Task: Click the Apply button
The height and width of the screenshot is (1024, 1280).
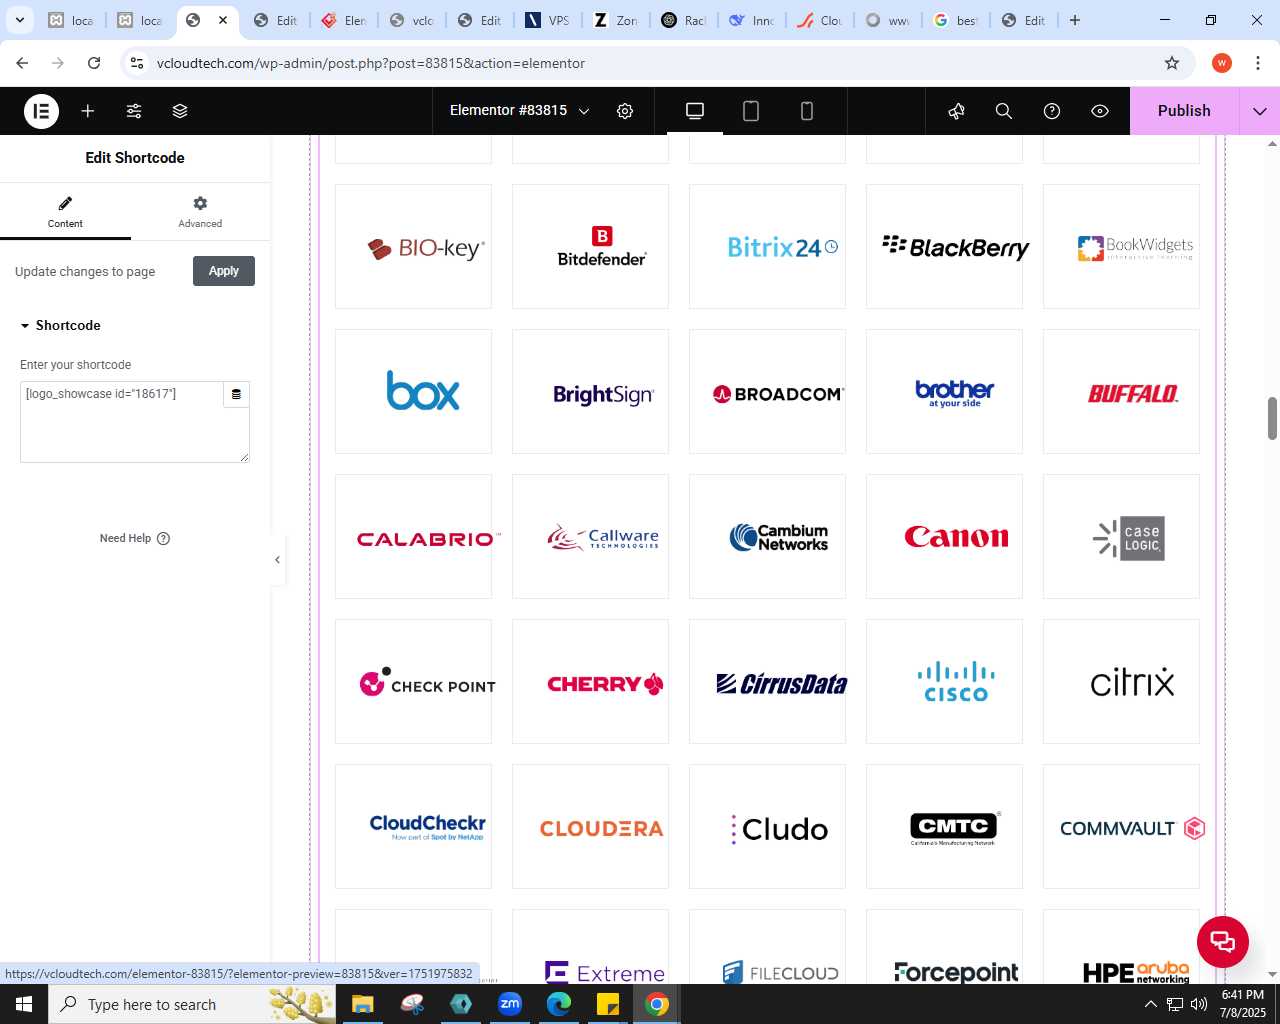Action: (224, 271)
